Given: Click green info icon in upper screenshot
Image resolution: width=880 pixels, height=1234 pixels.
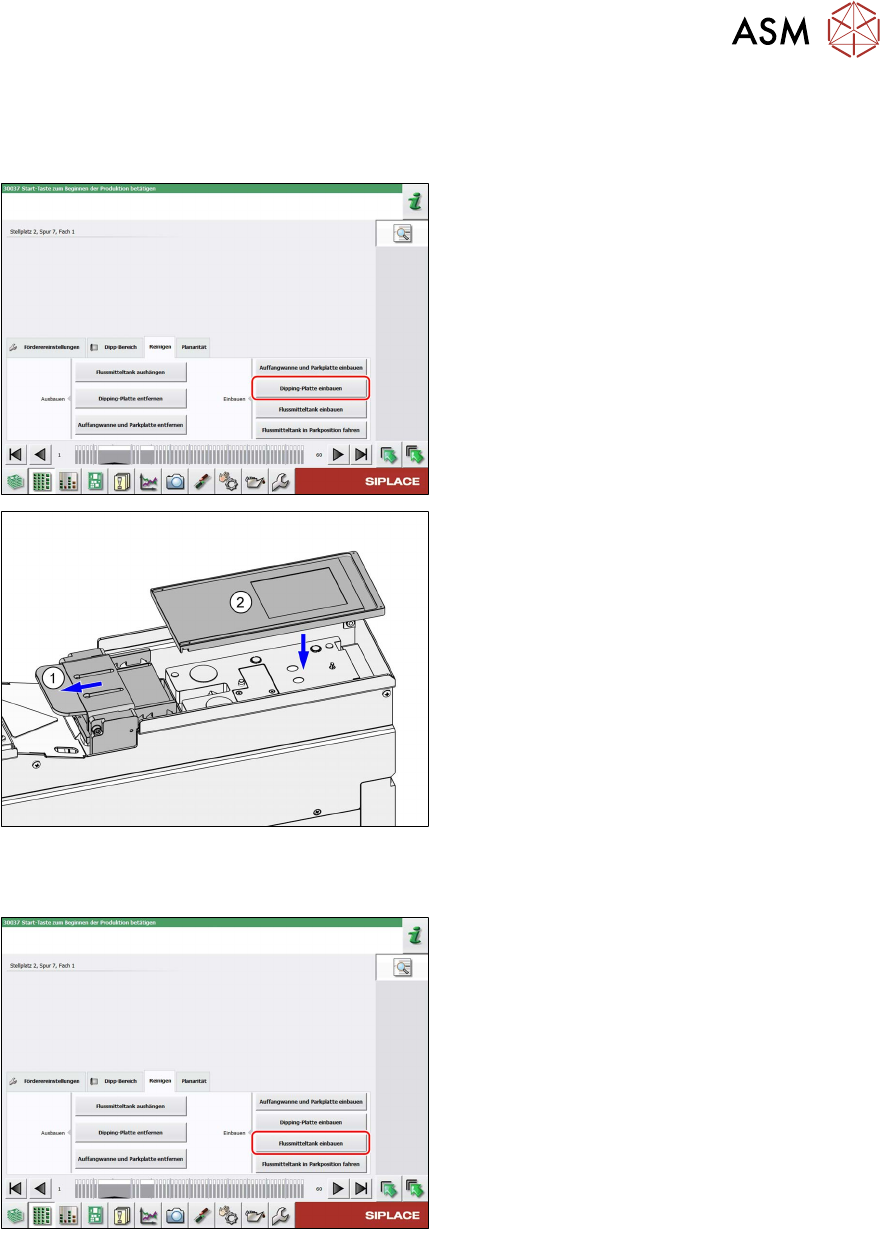Looking at the screenshot, I should click(415, 203).
